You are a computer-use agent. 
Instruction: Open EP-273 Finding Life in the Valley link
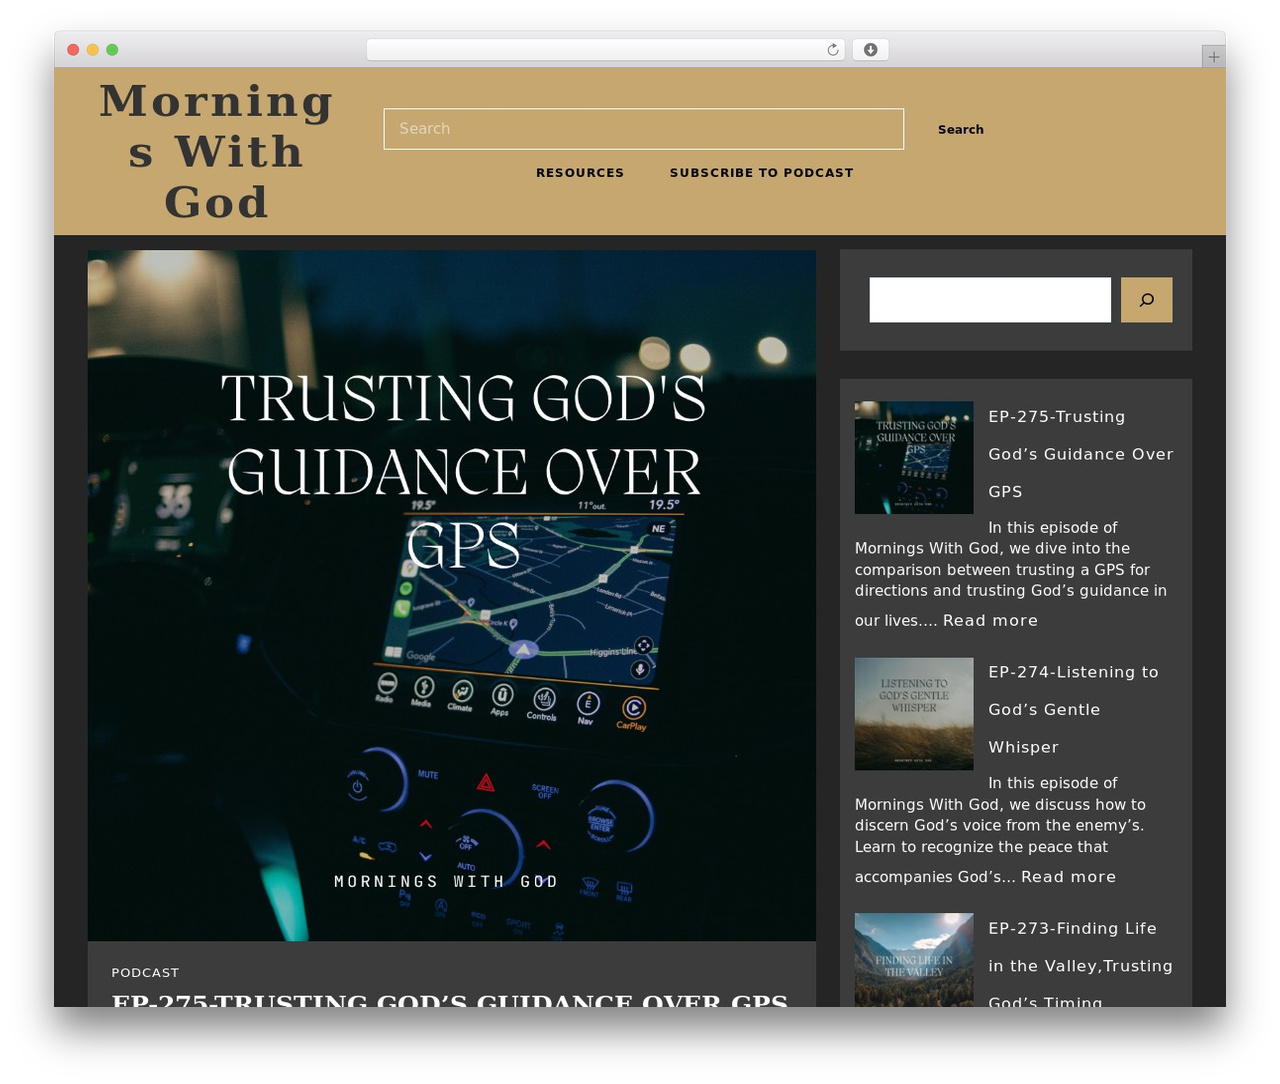pos(1080,966)
